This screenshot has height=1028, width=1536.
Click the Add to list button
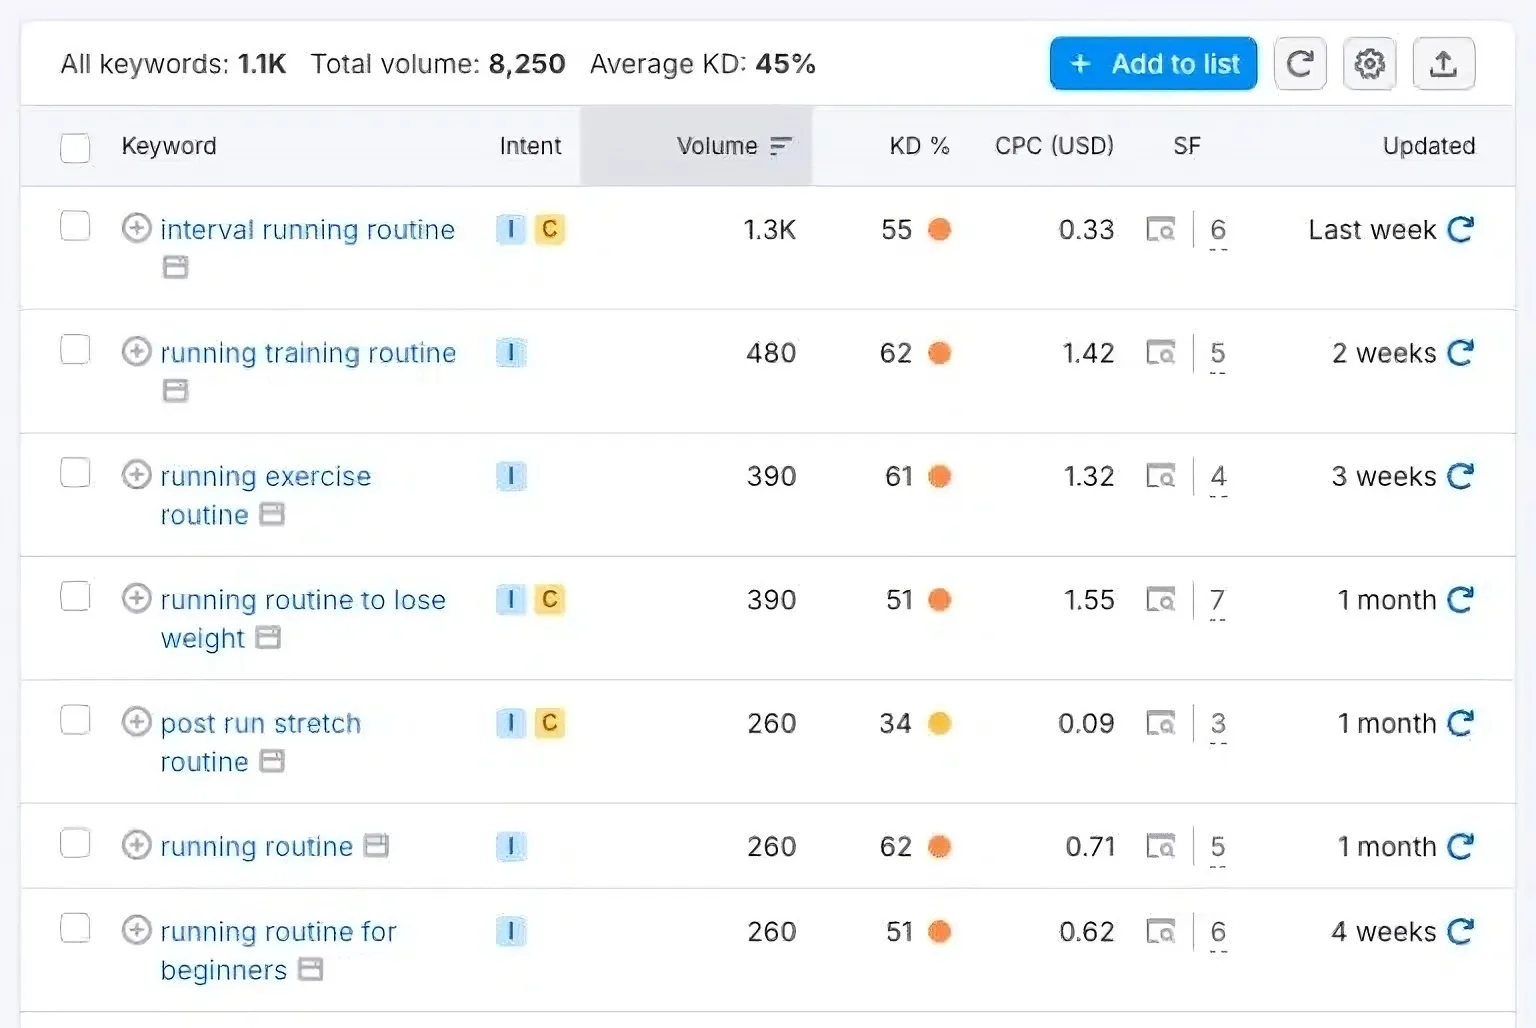pyautogui.click(x=1153, y=64)
